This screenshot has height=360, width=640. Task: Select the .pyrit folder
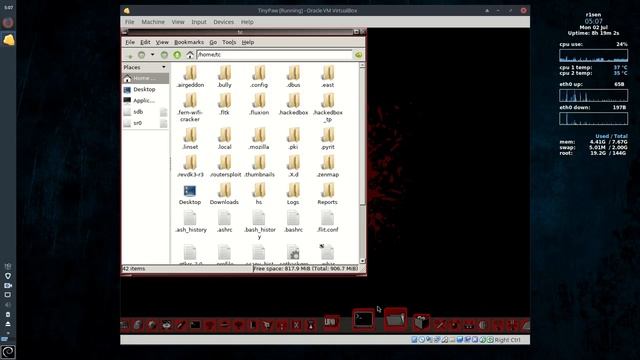tap(328, 139)
